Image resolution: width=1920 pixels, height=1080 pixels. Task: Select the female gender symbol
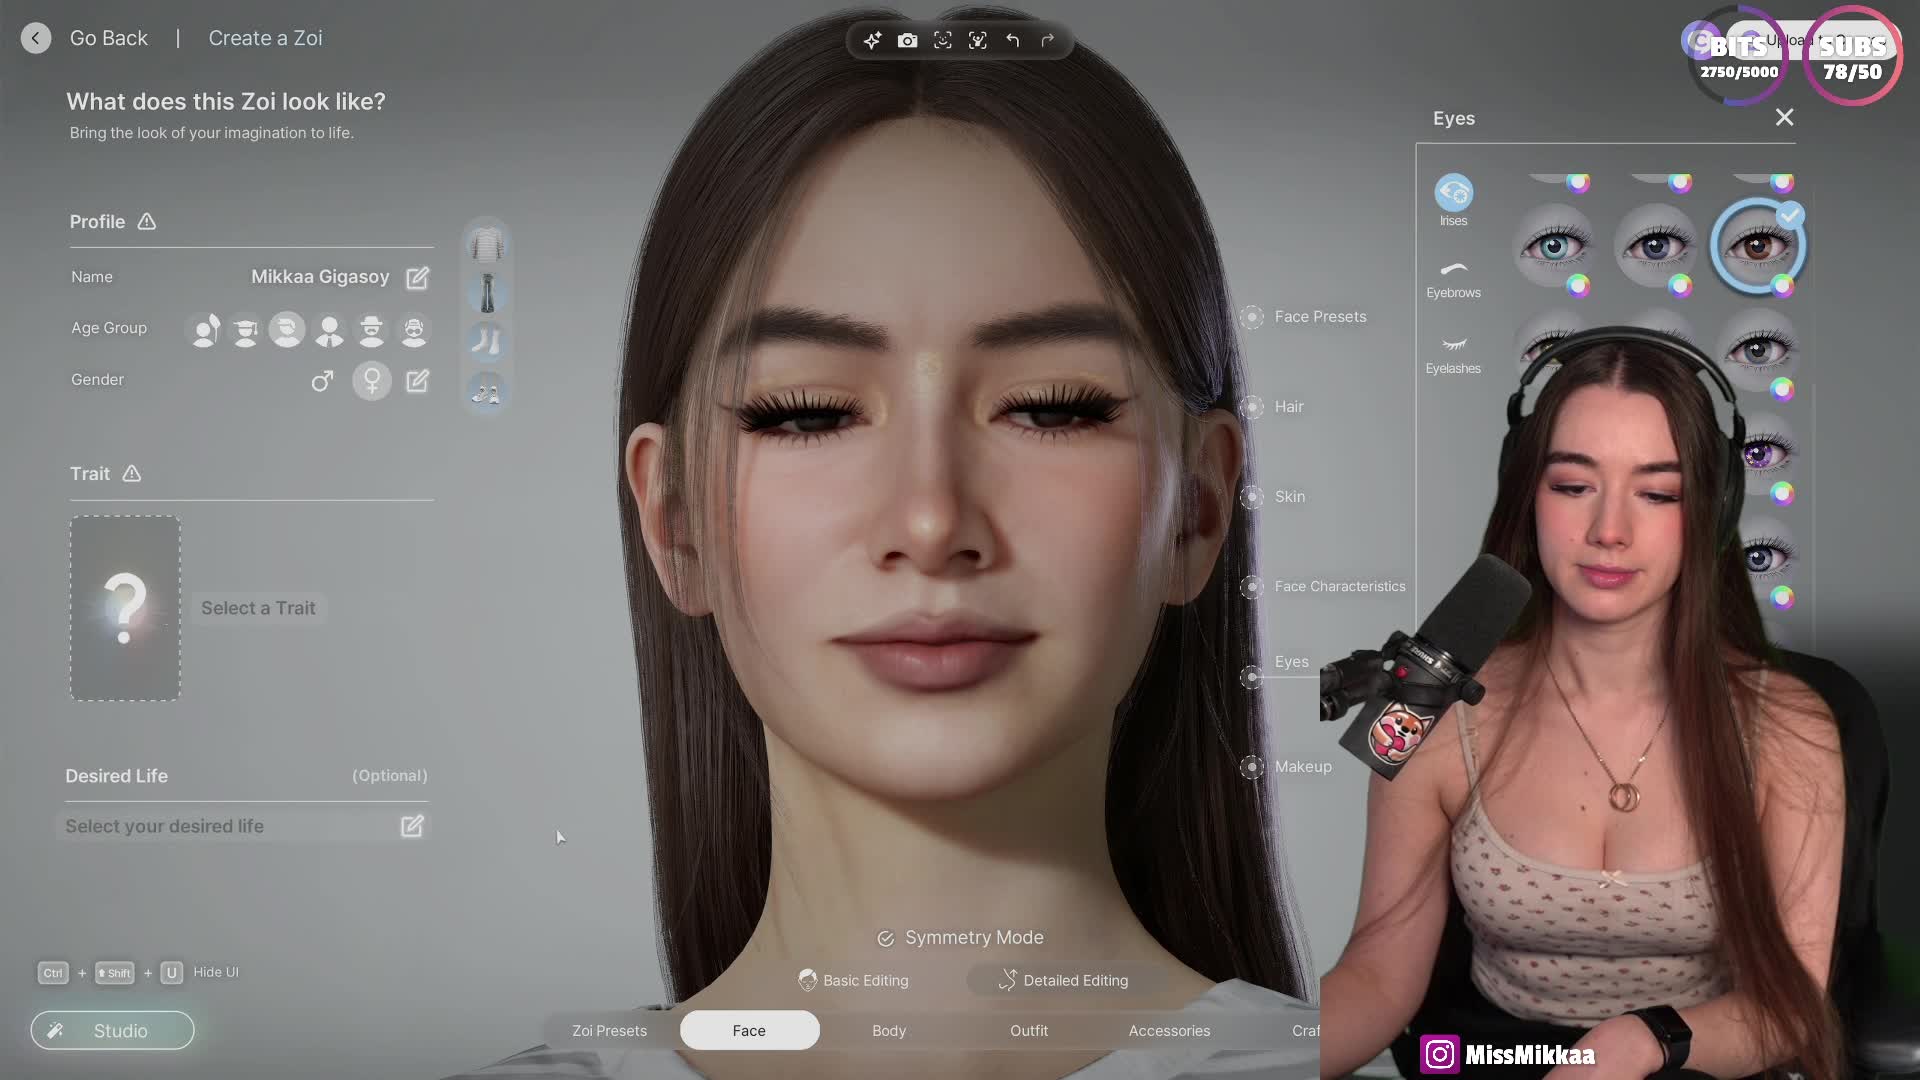point(372,381)
